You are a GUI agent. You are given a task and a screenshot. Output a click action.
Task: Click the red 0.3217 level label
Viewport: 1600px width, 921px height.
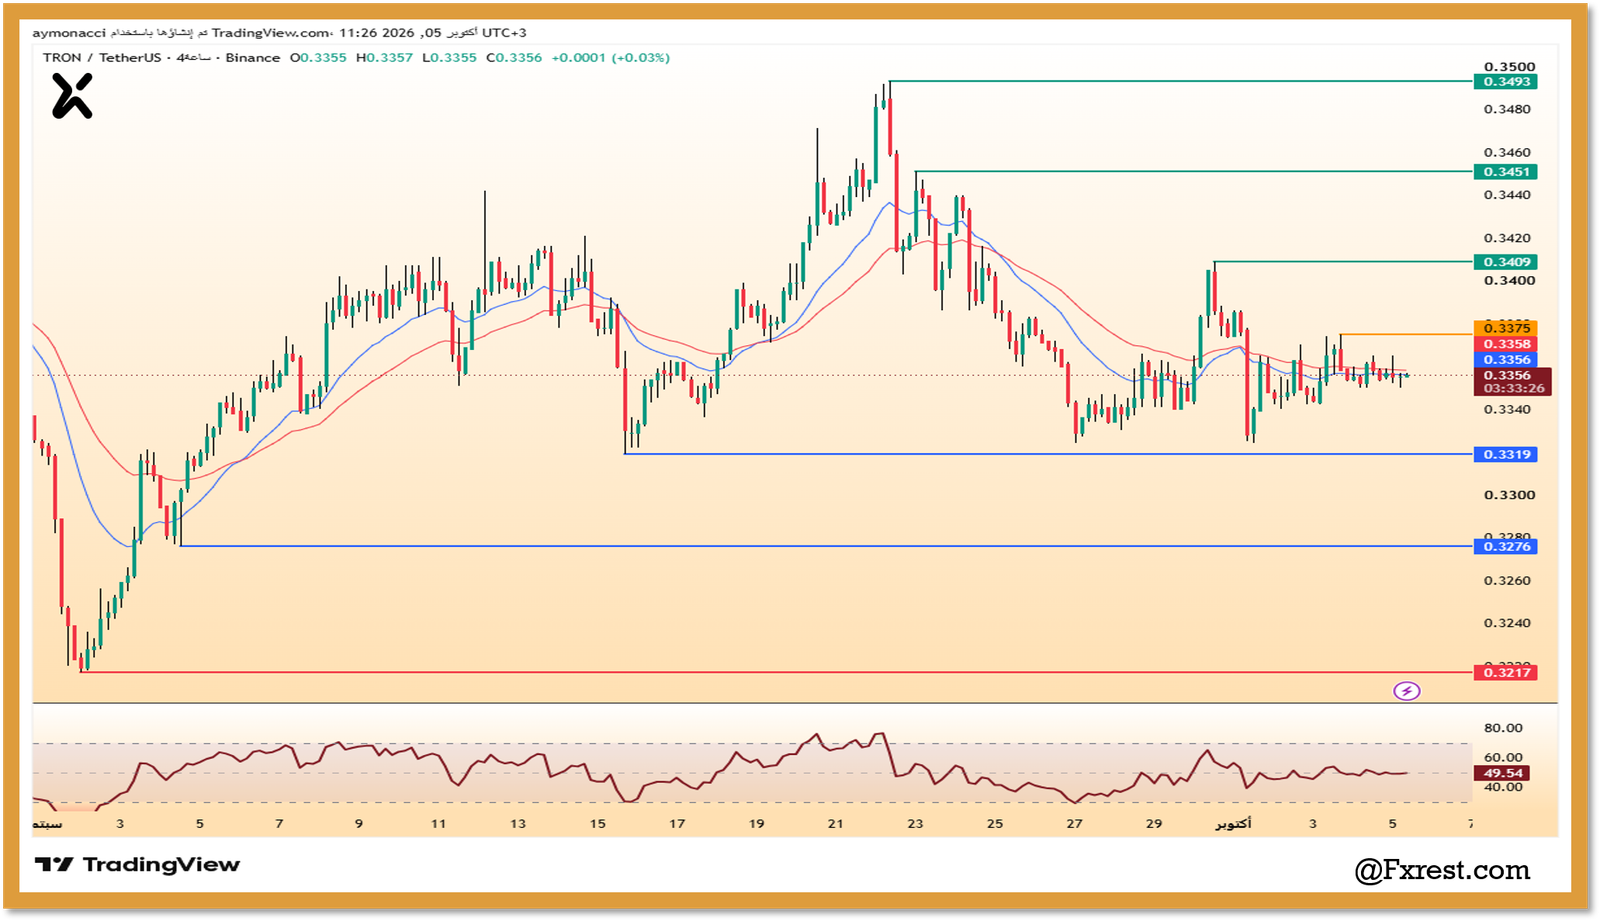click(1506, 672)
